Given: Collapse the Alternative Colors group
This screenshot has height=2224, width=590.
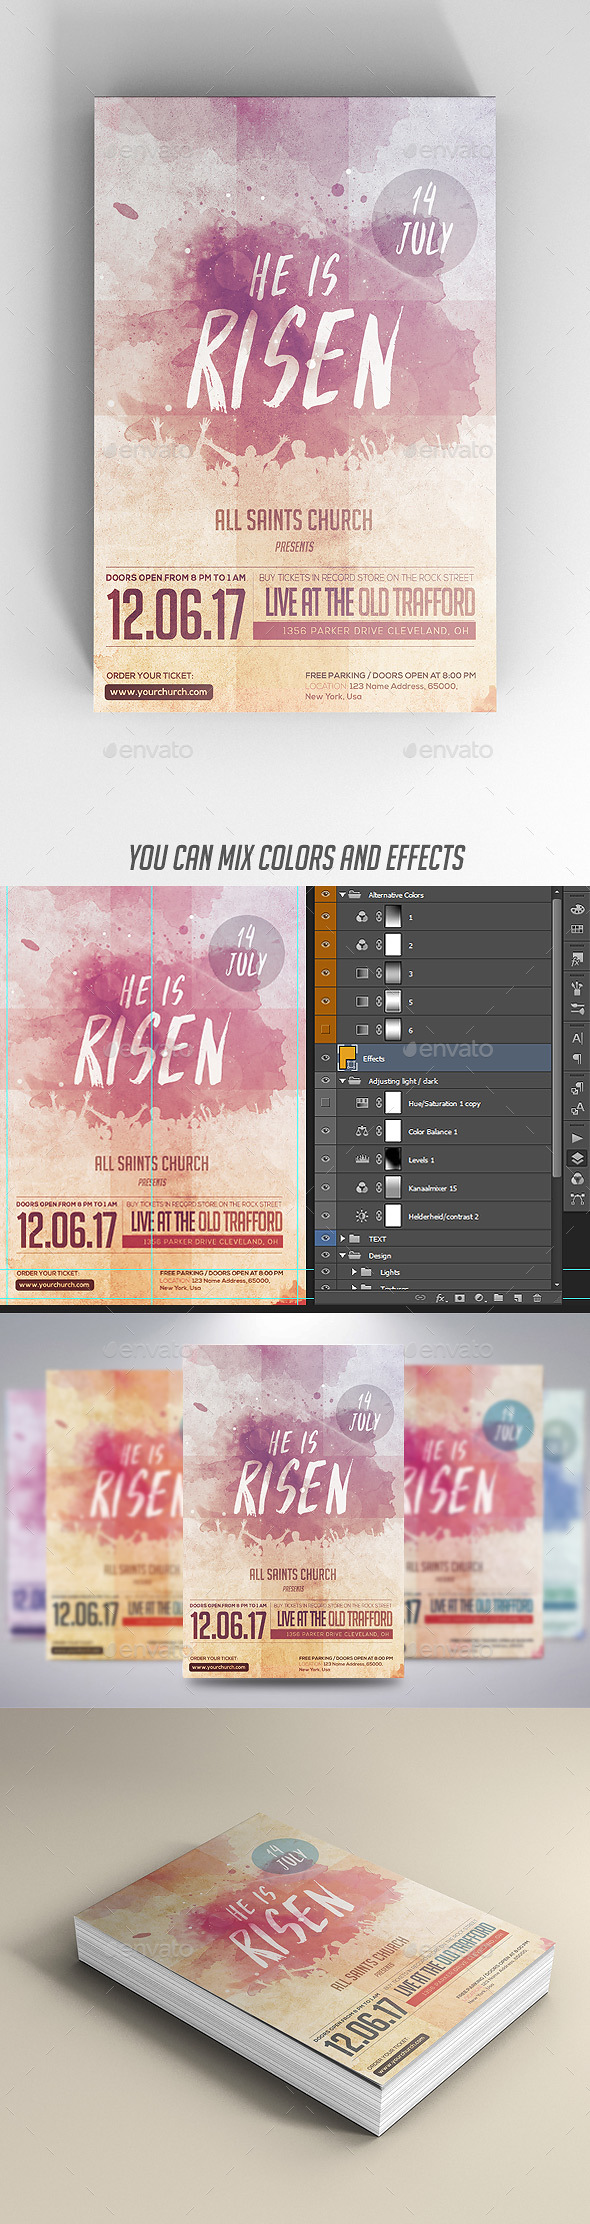Looking at the screenshot, I should [342, 895].
